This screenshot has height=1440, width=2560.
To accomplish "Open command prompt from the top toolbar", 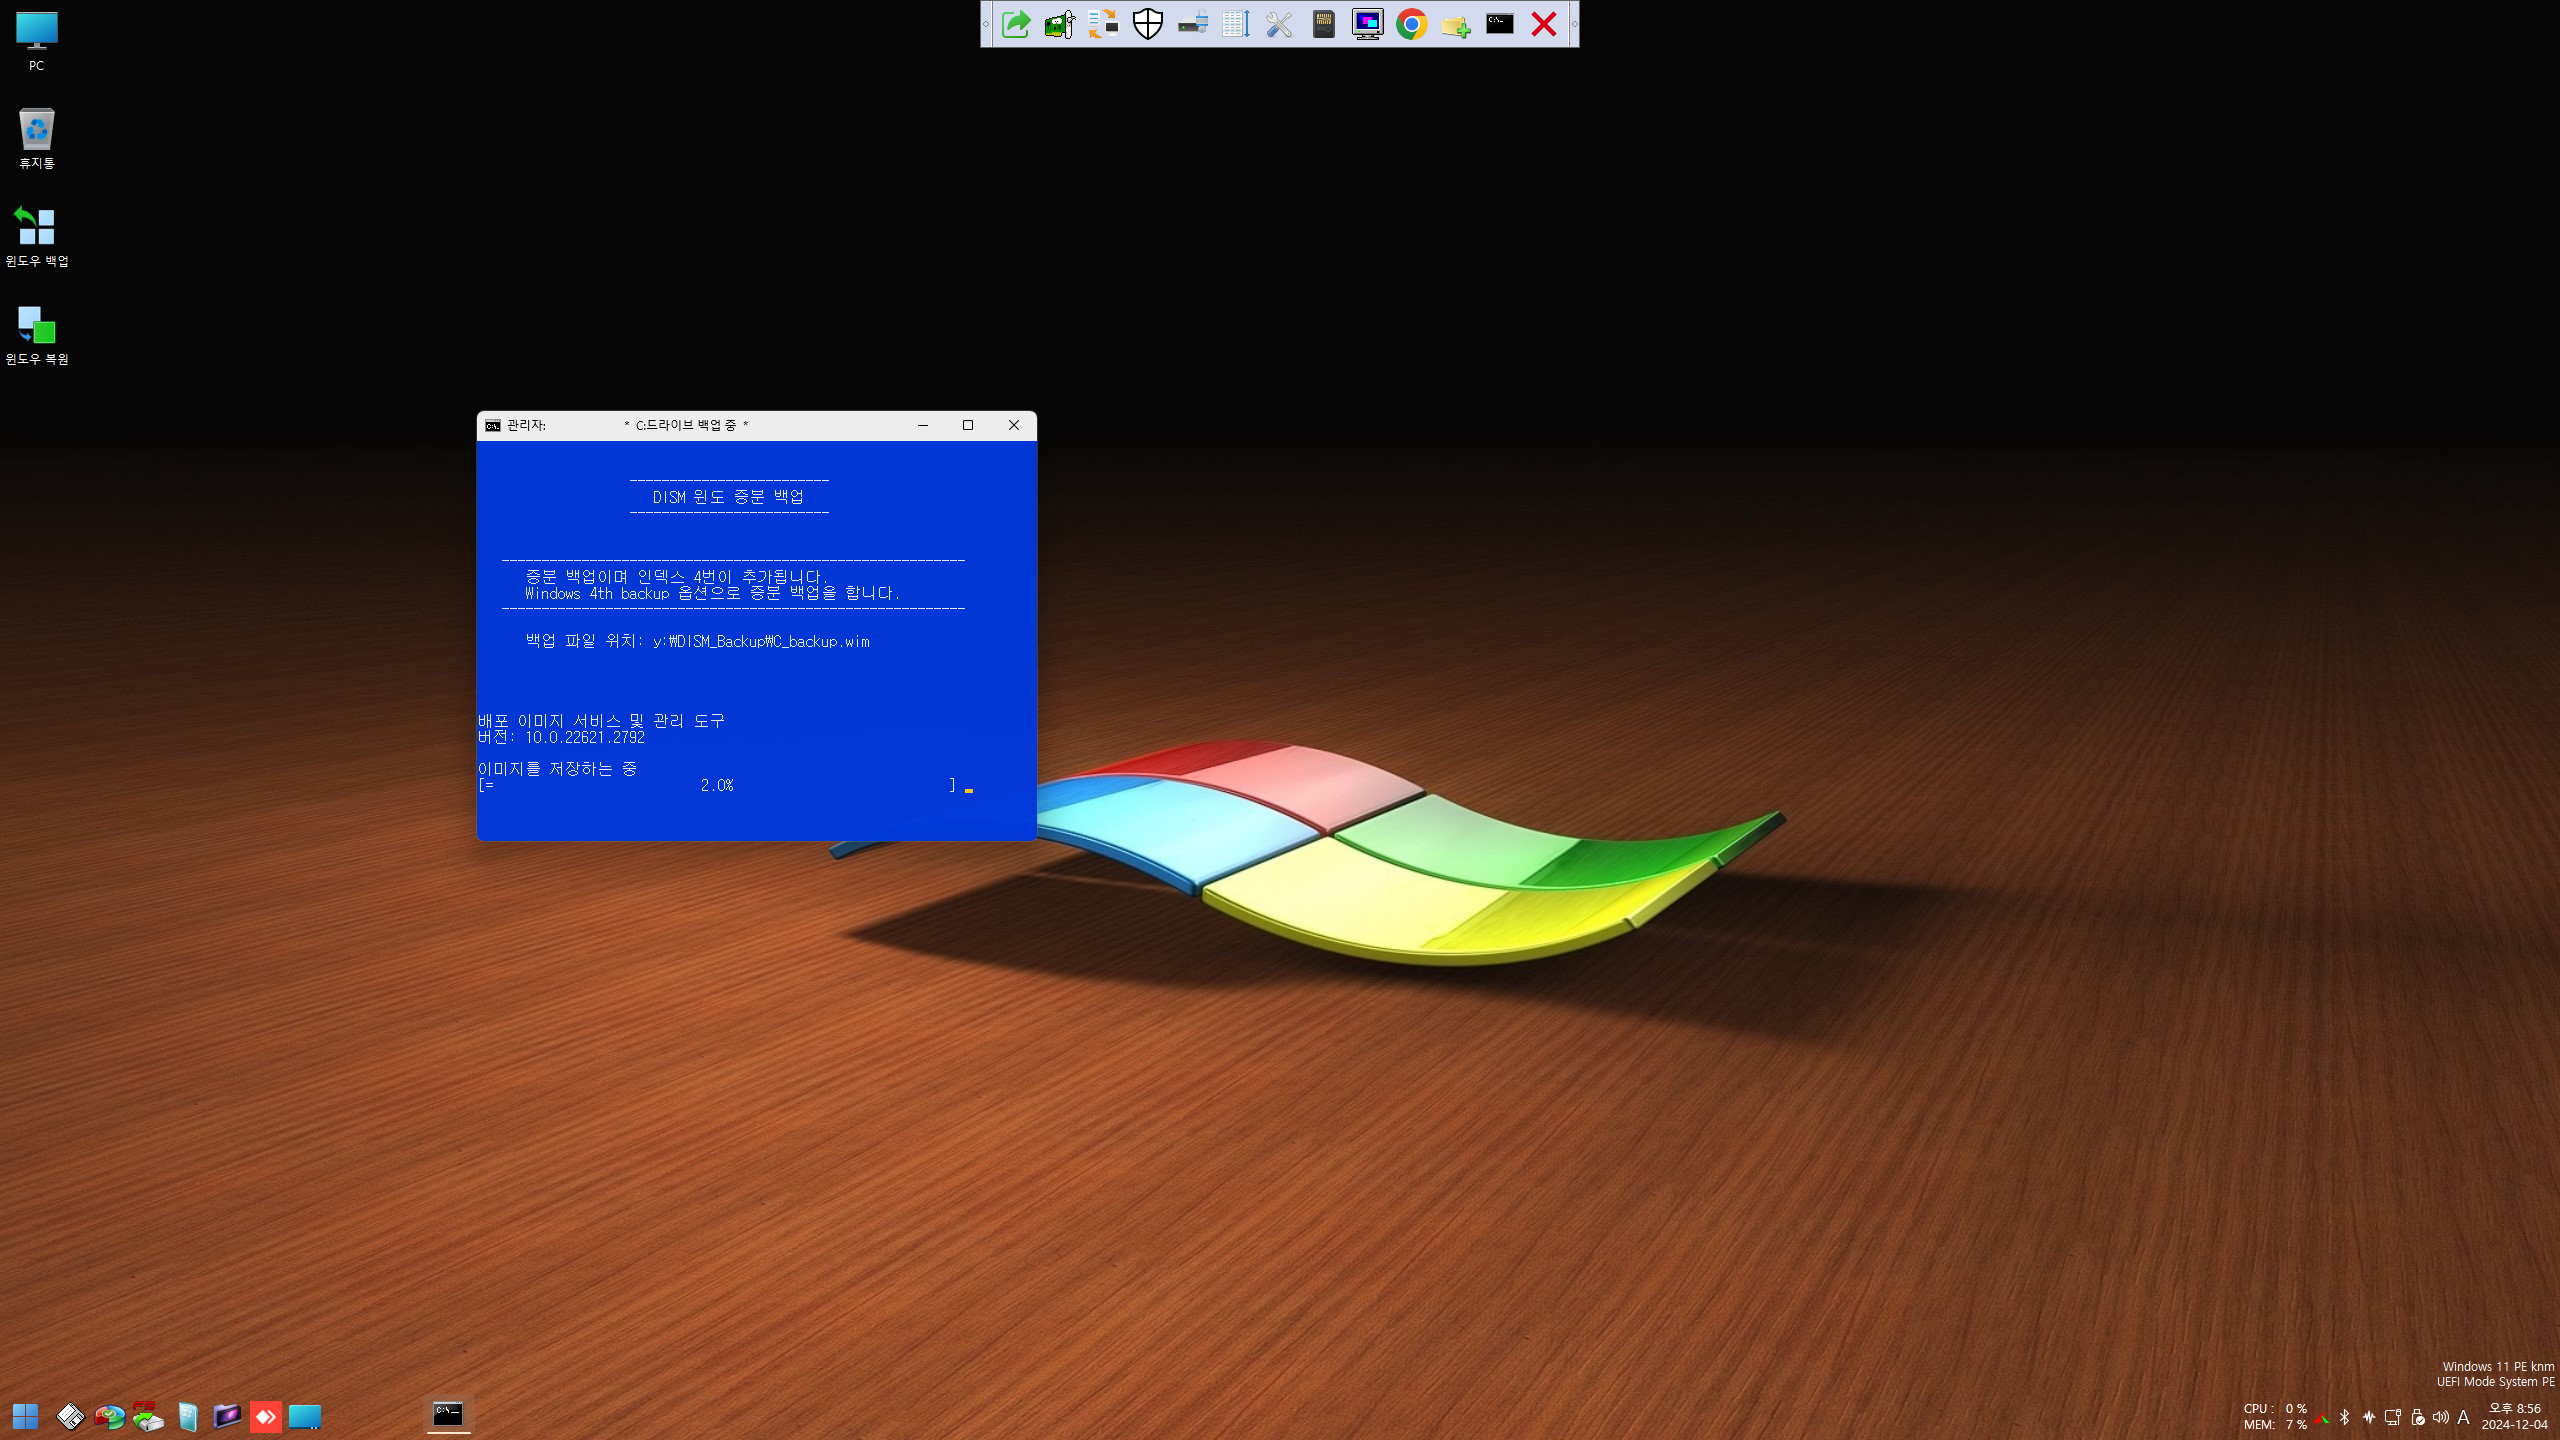I will click(x=1500, y=24).
